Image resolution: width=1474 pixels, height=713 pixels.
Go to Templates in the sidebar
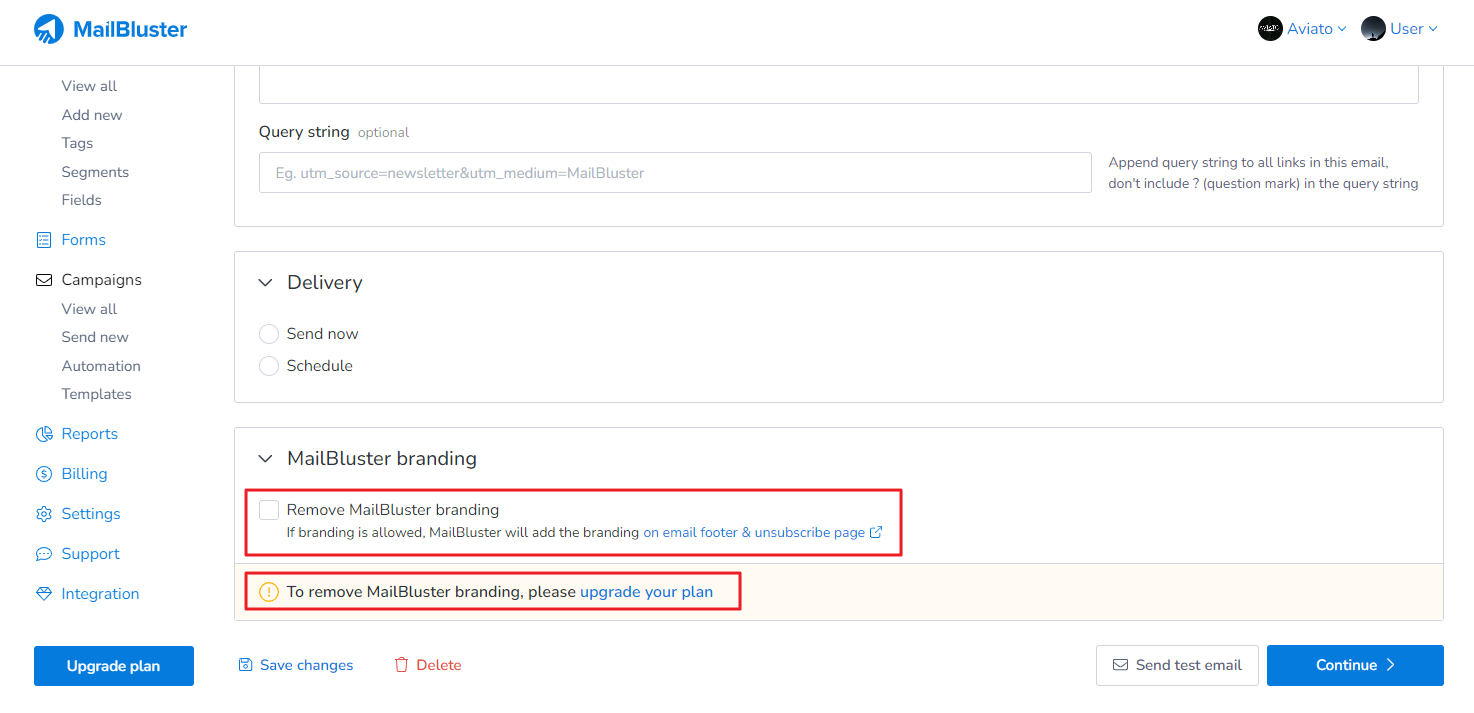tap(96, 394)
